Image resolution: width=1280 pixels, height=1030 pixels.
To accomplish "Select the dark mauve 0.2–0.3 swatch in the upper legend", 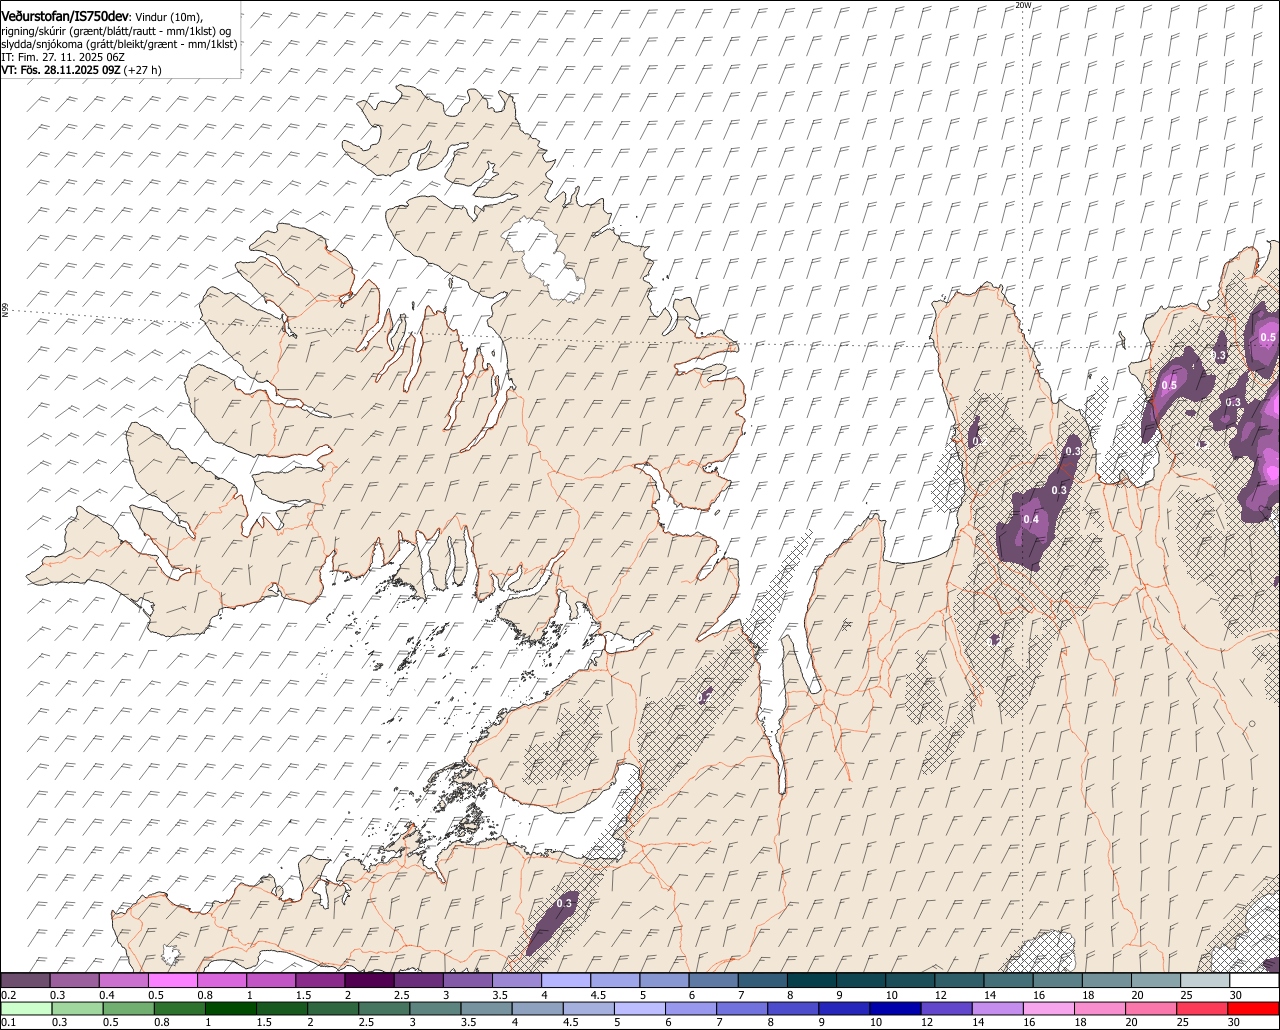I will [25, 980].
